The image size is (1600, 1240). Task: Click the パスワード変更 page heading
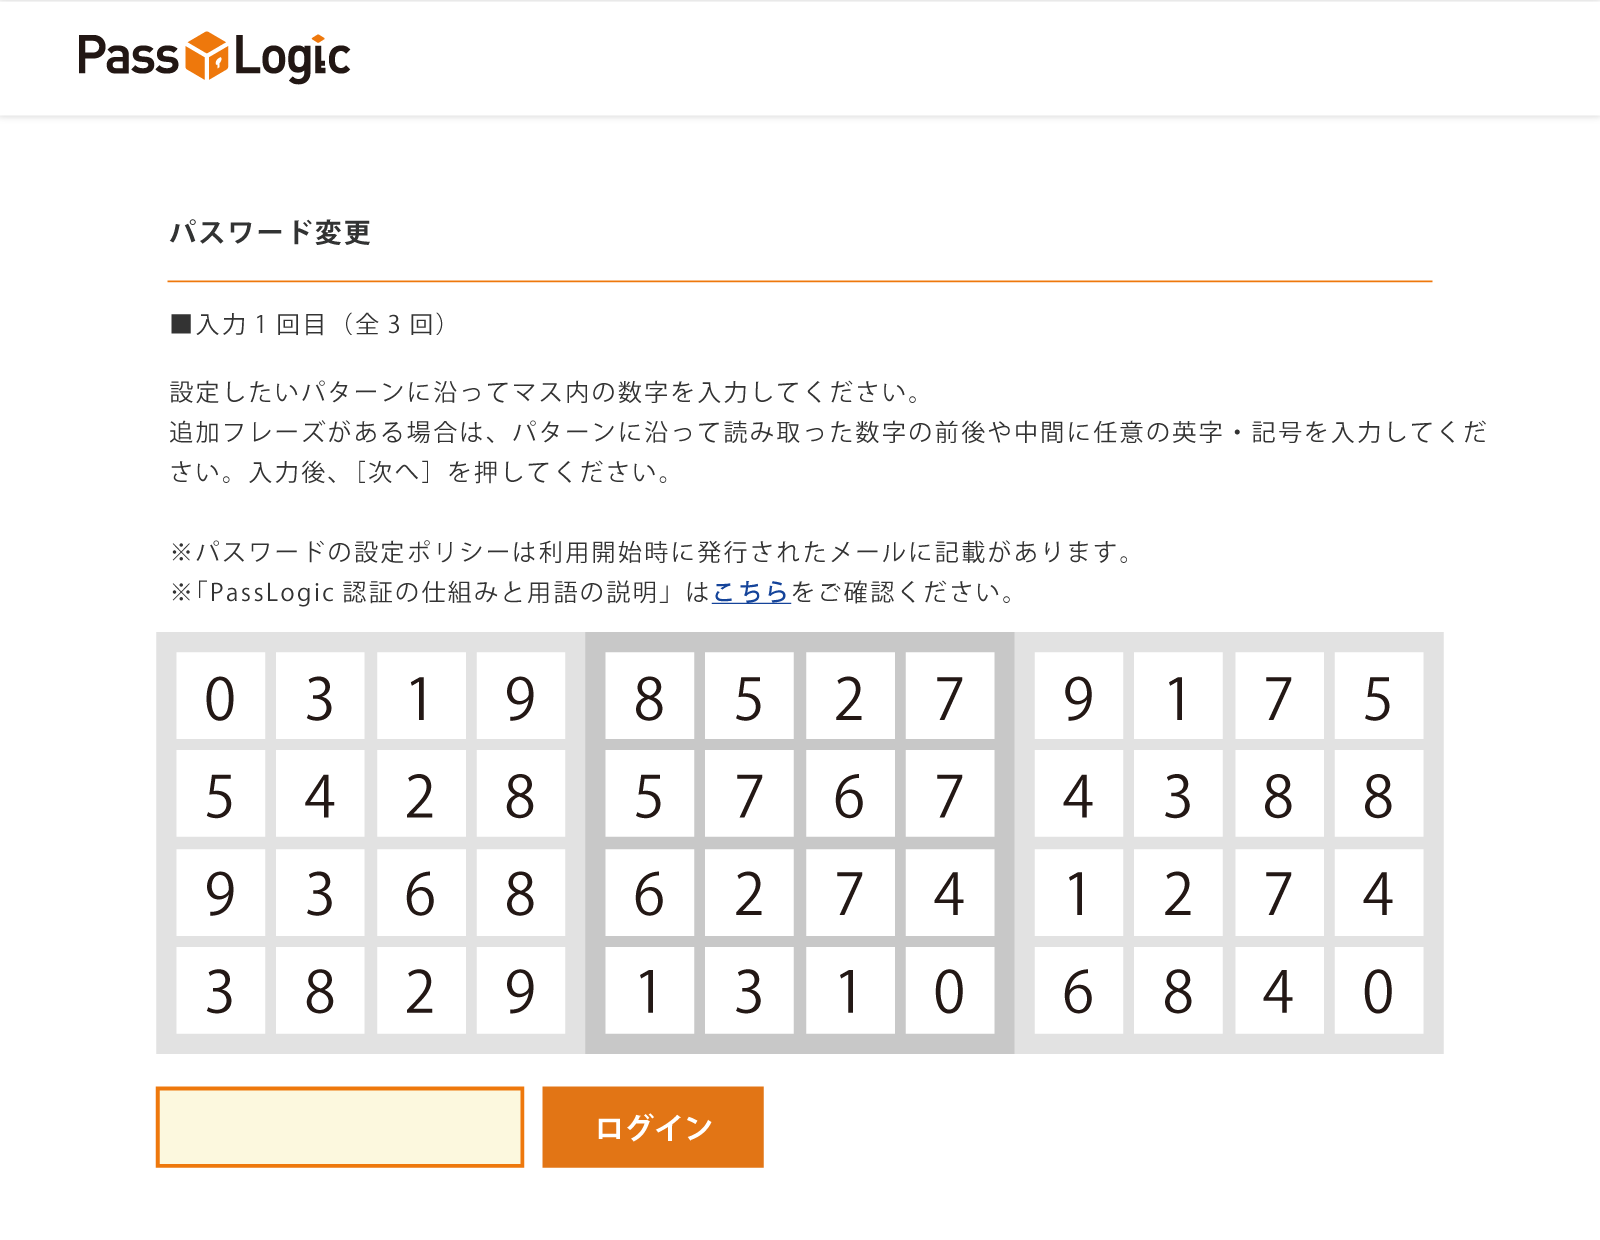pos(270,233)
